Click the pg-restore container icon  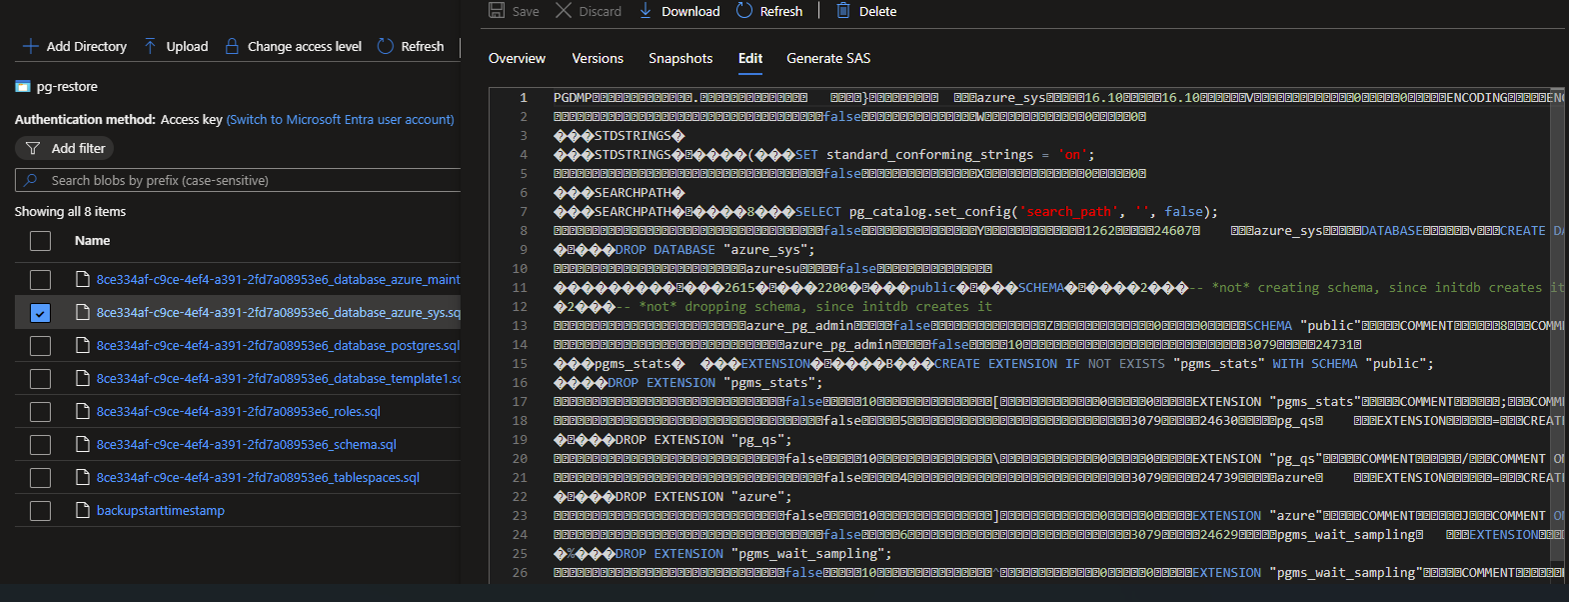23,87
